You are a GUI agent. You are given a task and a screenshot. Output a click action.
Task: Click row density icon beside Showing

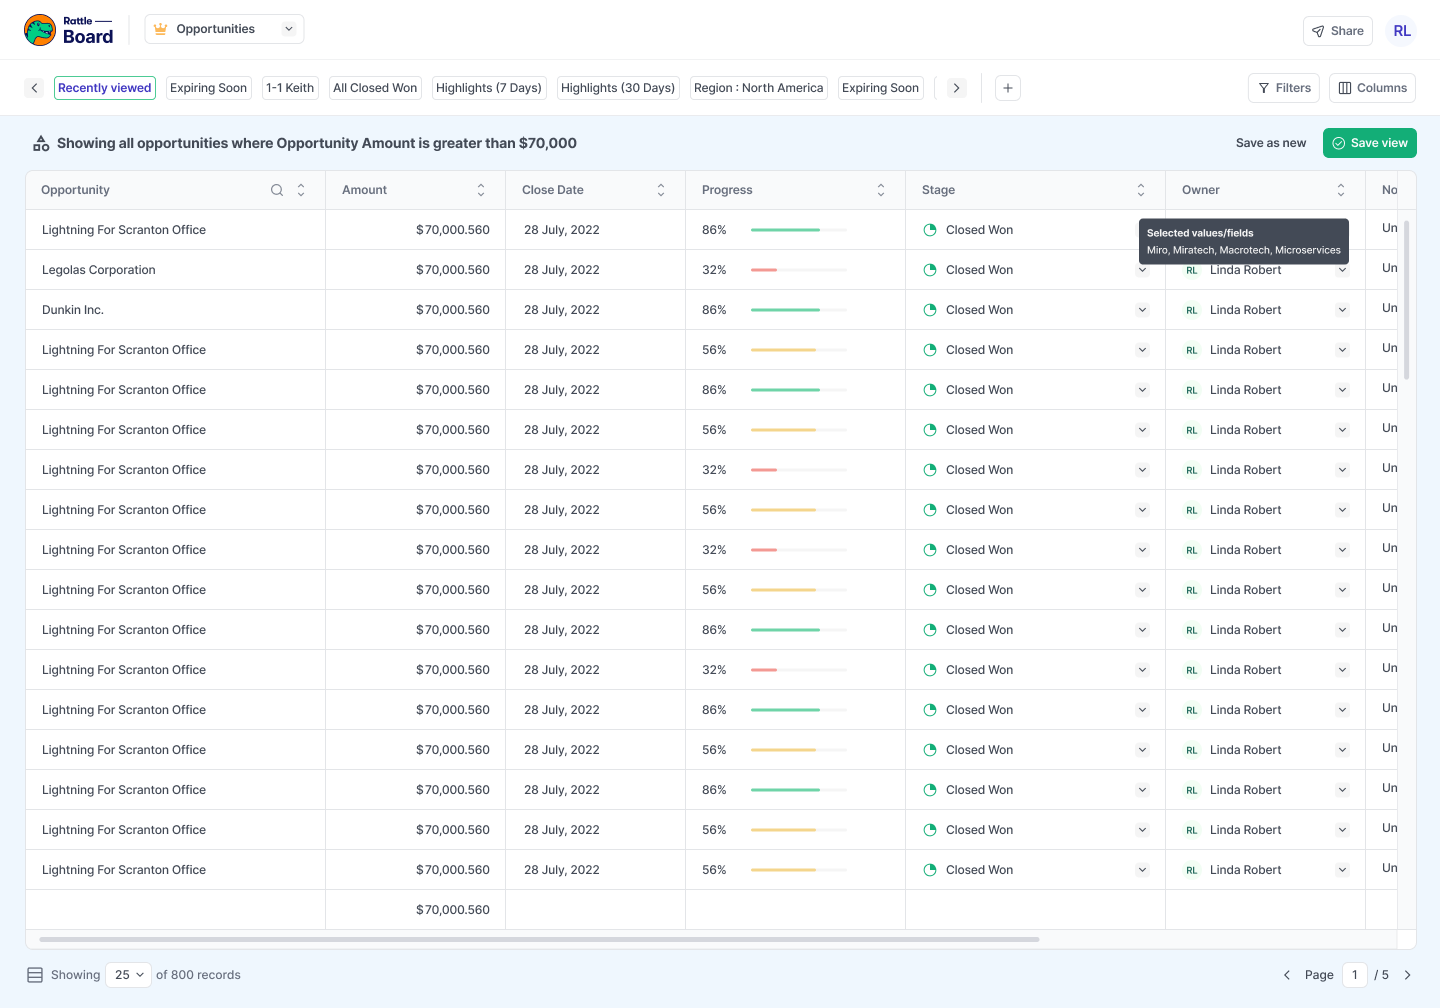[35, 975]
